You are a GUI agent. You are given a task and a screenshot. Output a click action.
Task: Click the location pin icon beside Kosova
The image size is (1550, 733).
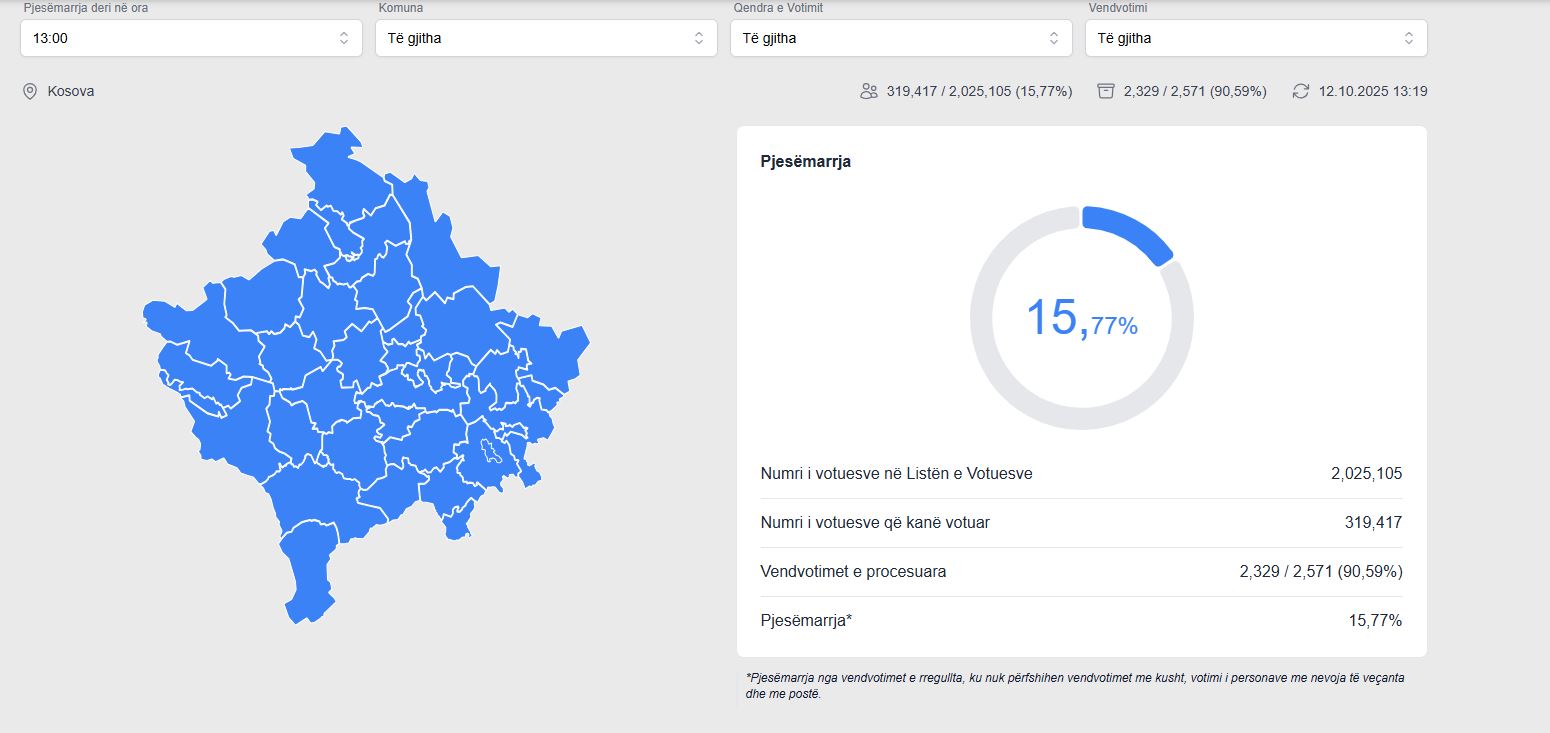click(x=29, y=91)
